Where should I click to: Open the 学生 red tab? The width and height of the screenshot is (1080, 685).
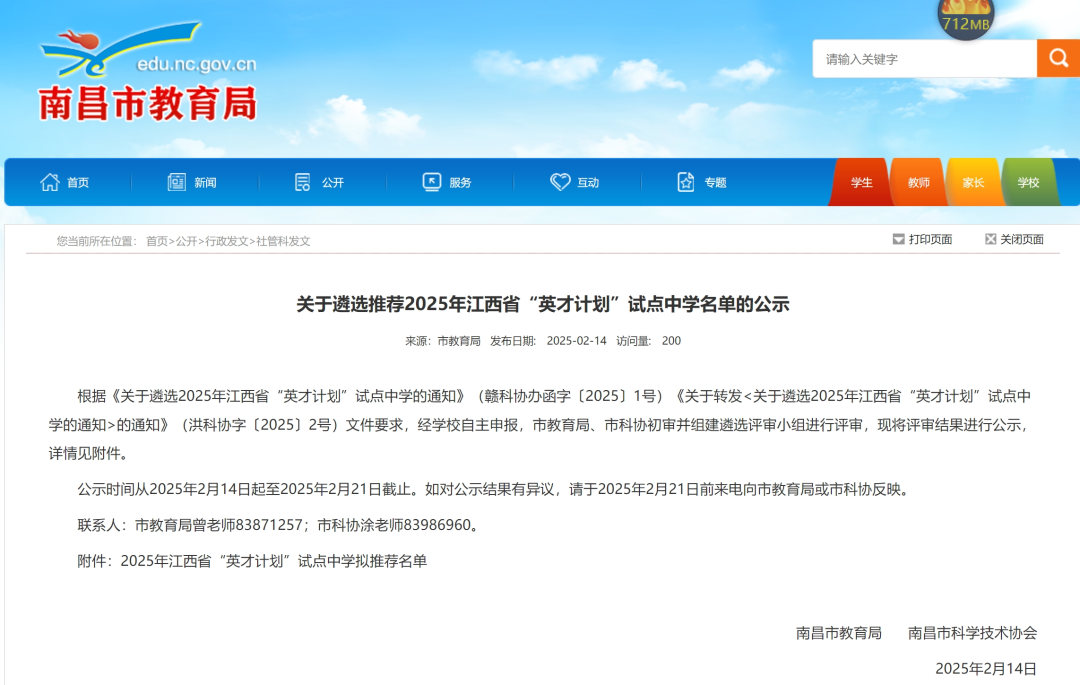(x=861, y=183)
